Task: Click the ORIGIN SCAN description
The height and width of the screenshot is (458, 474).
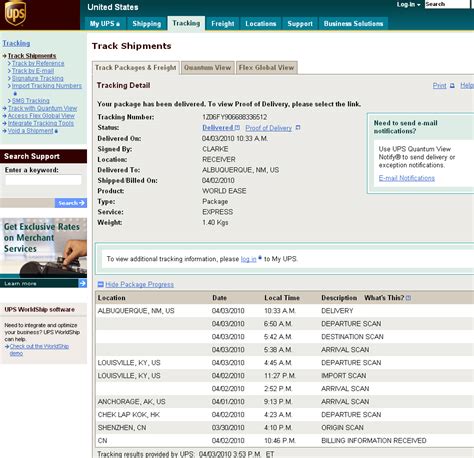Action: (x=342, y=428)
